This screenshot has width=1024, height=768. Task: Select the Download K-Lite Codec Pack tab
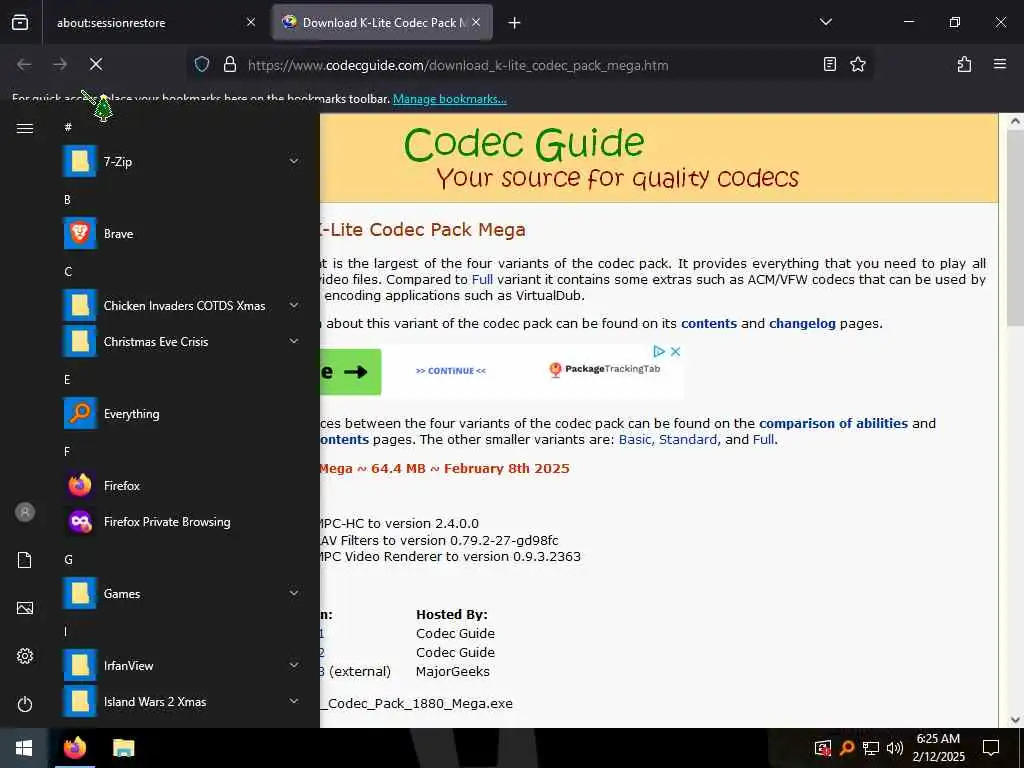(x=382, y=23)
